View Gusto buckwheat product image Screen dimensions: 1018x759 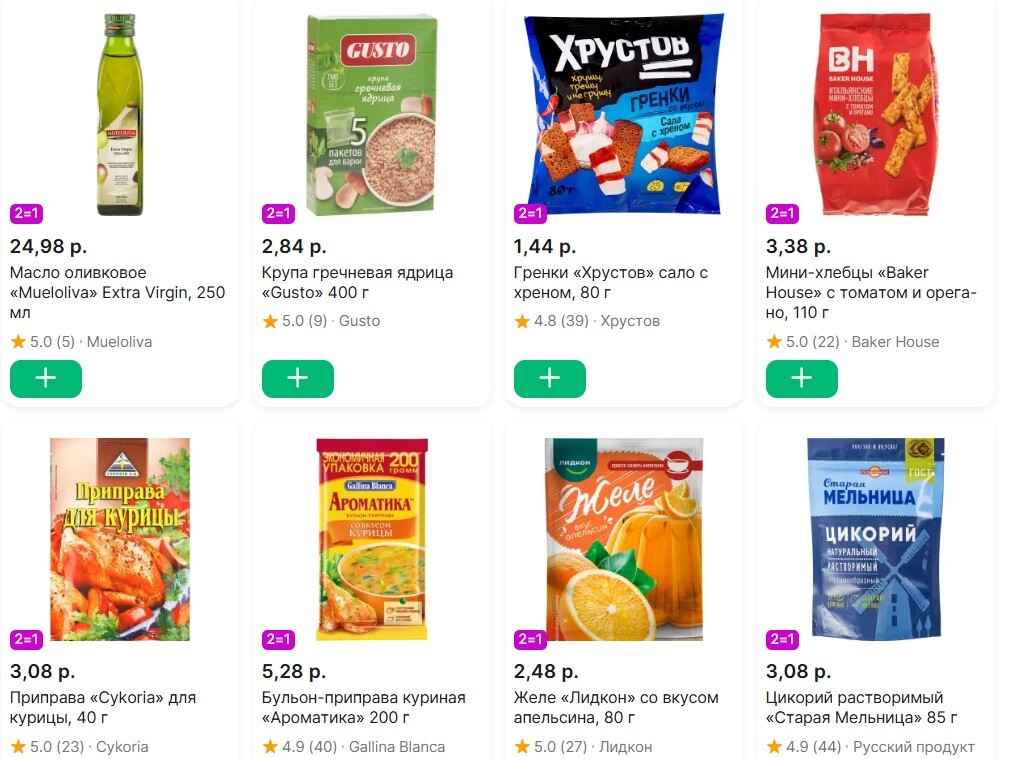click(x=371, y=115)
